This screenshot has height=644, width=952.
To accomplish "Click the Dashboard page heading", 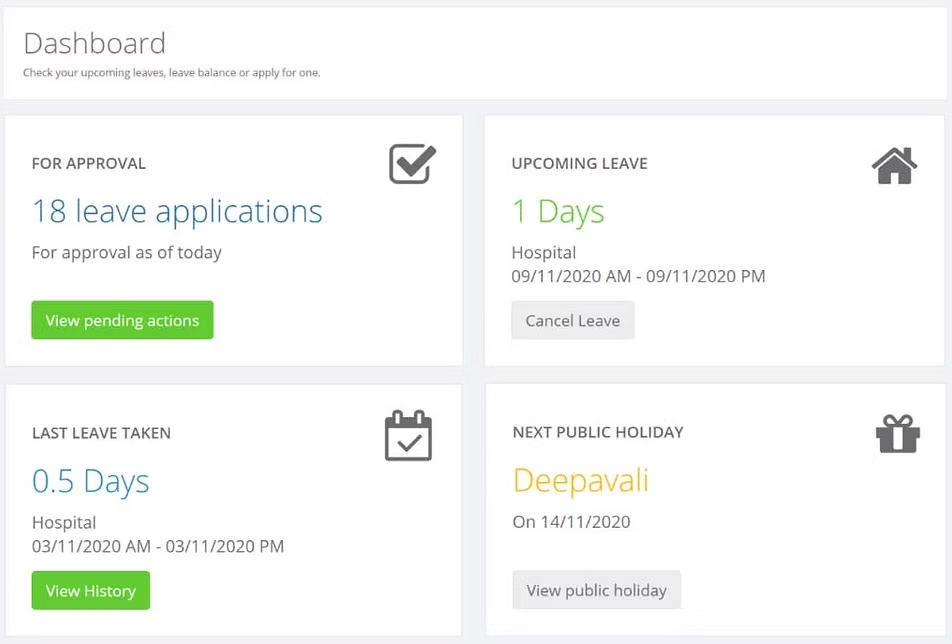I will (x=95, y=44).
